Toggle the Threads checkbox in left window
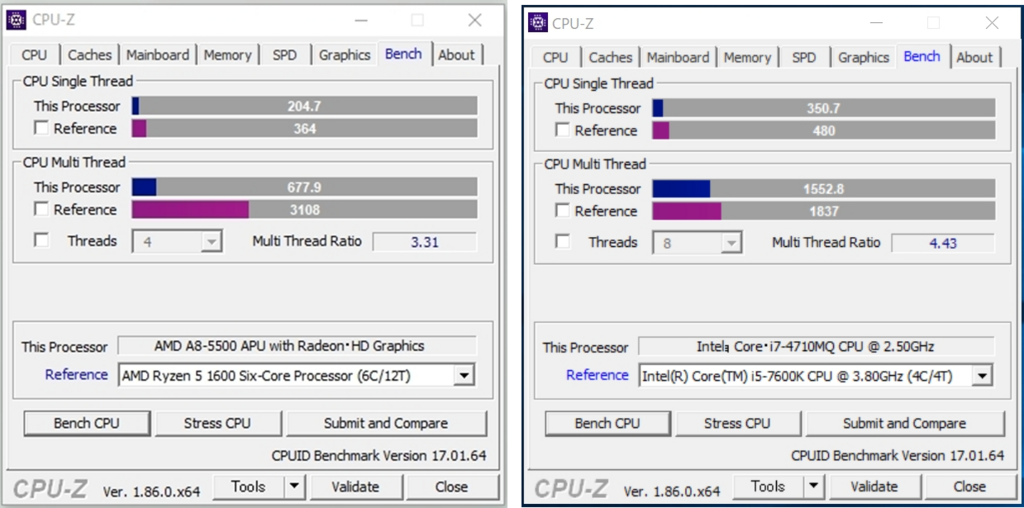Viewport: 1024px width, 508px height. [x=41, y=240]
